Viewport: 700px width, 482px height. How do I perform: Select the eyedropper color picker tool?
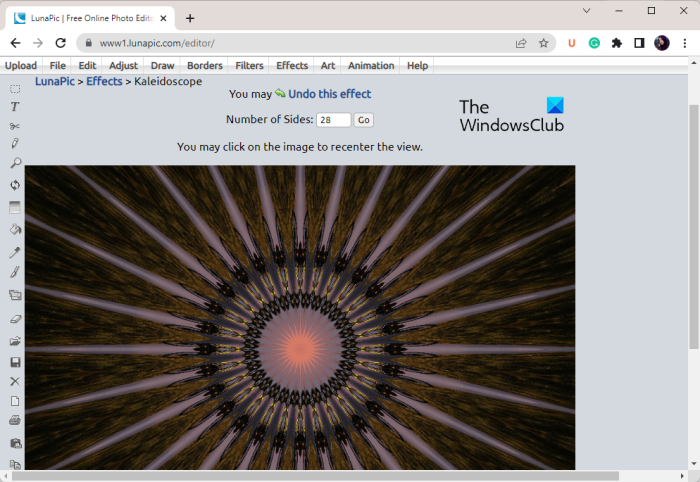(15, 252)
